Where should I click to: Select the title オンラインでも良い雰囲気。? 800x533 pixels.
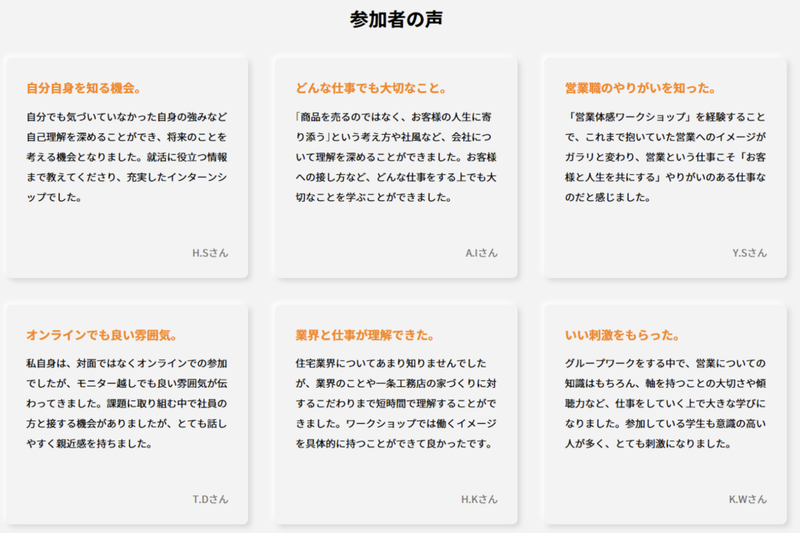[x=102, y=335]
